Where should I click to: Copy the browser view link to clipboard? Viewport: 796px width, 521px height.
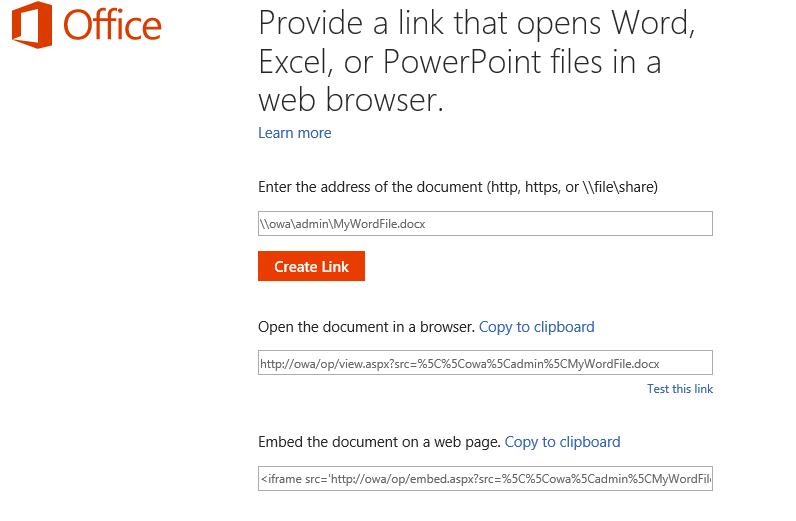coord(537,327)
